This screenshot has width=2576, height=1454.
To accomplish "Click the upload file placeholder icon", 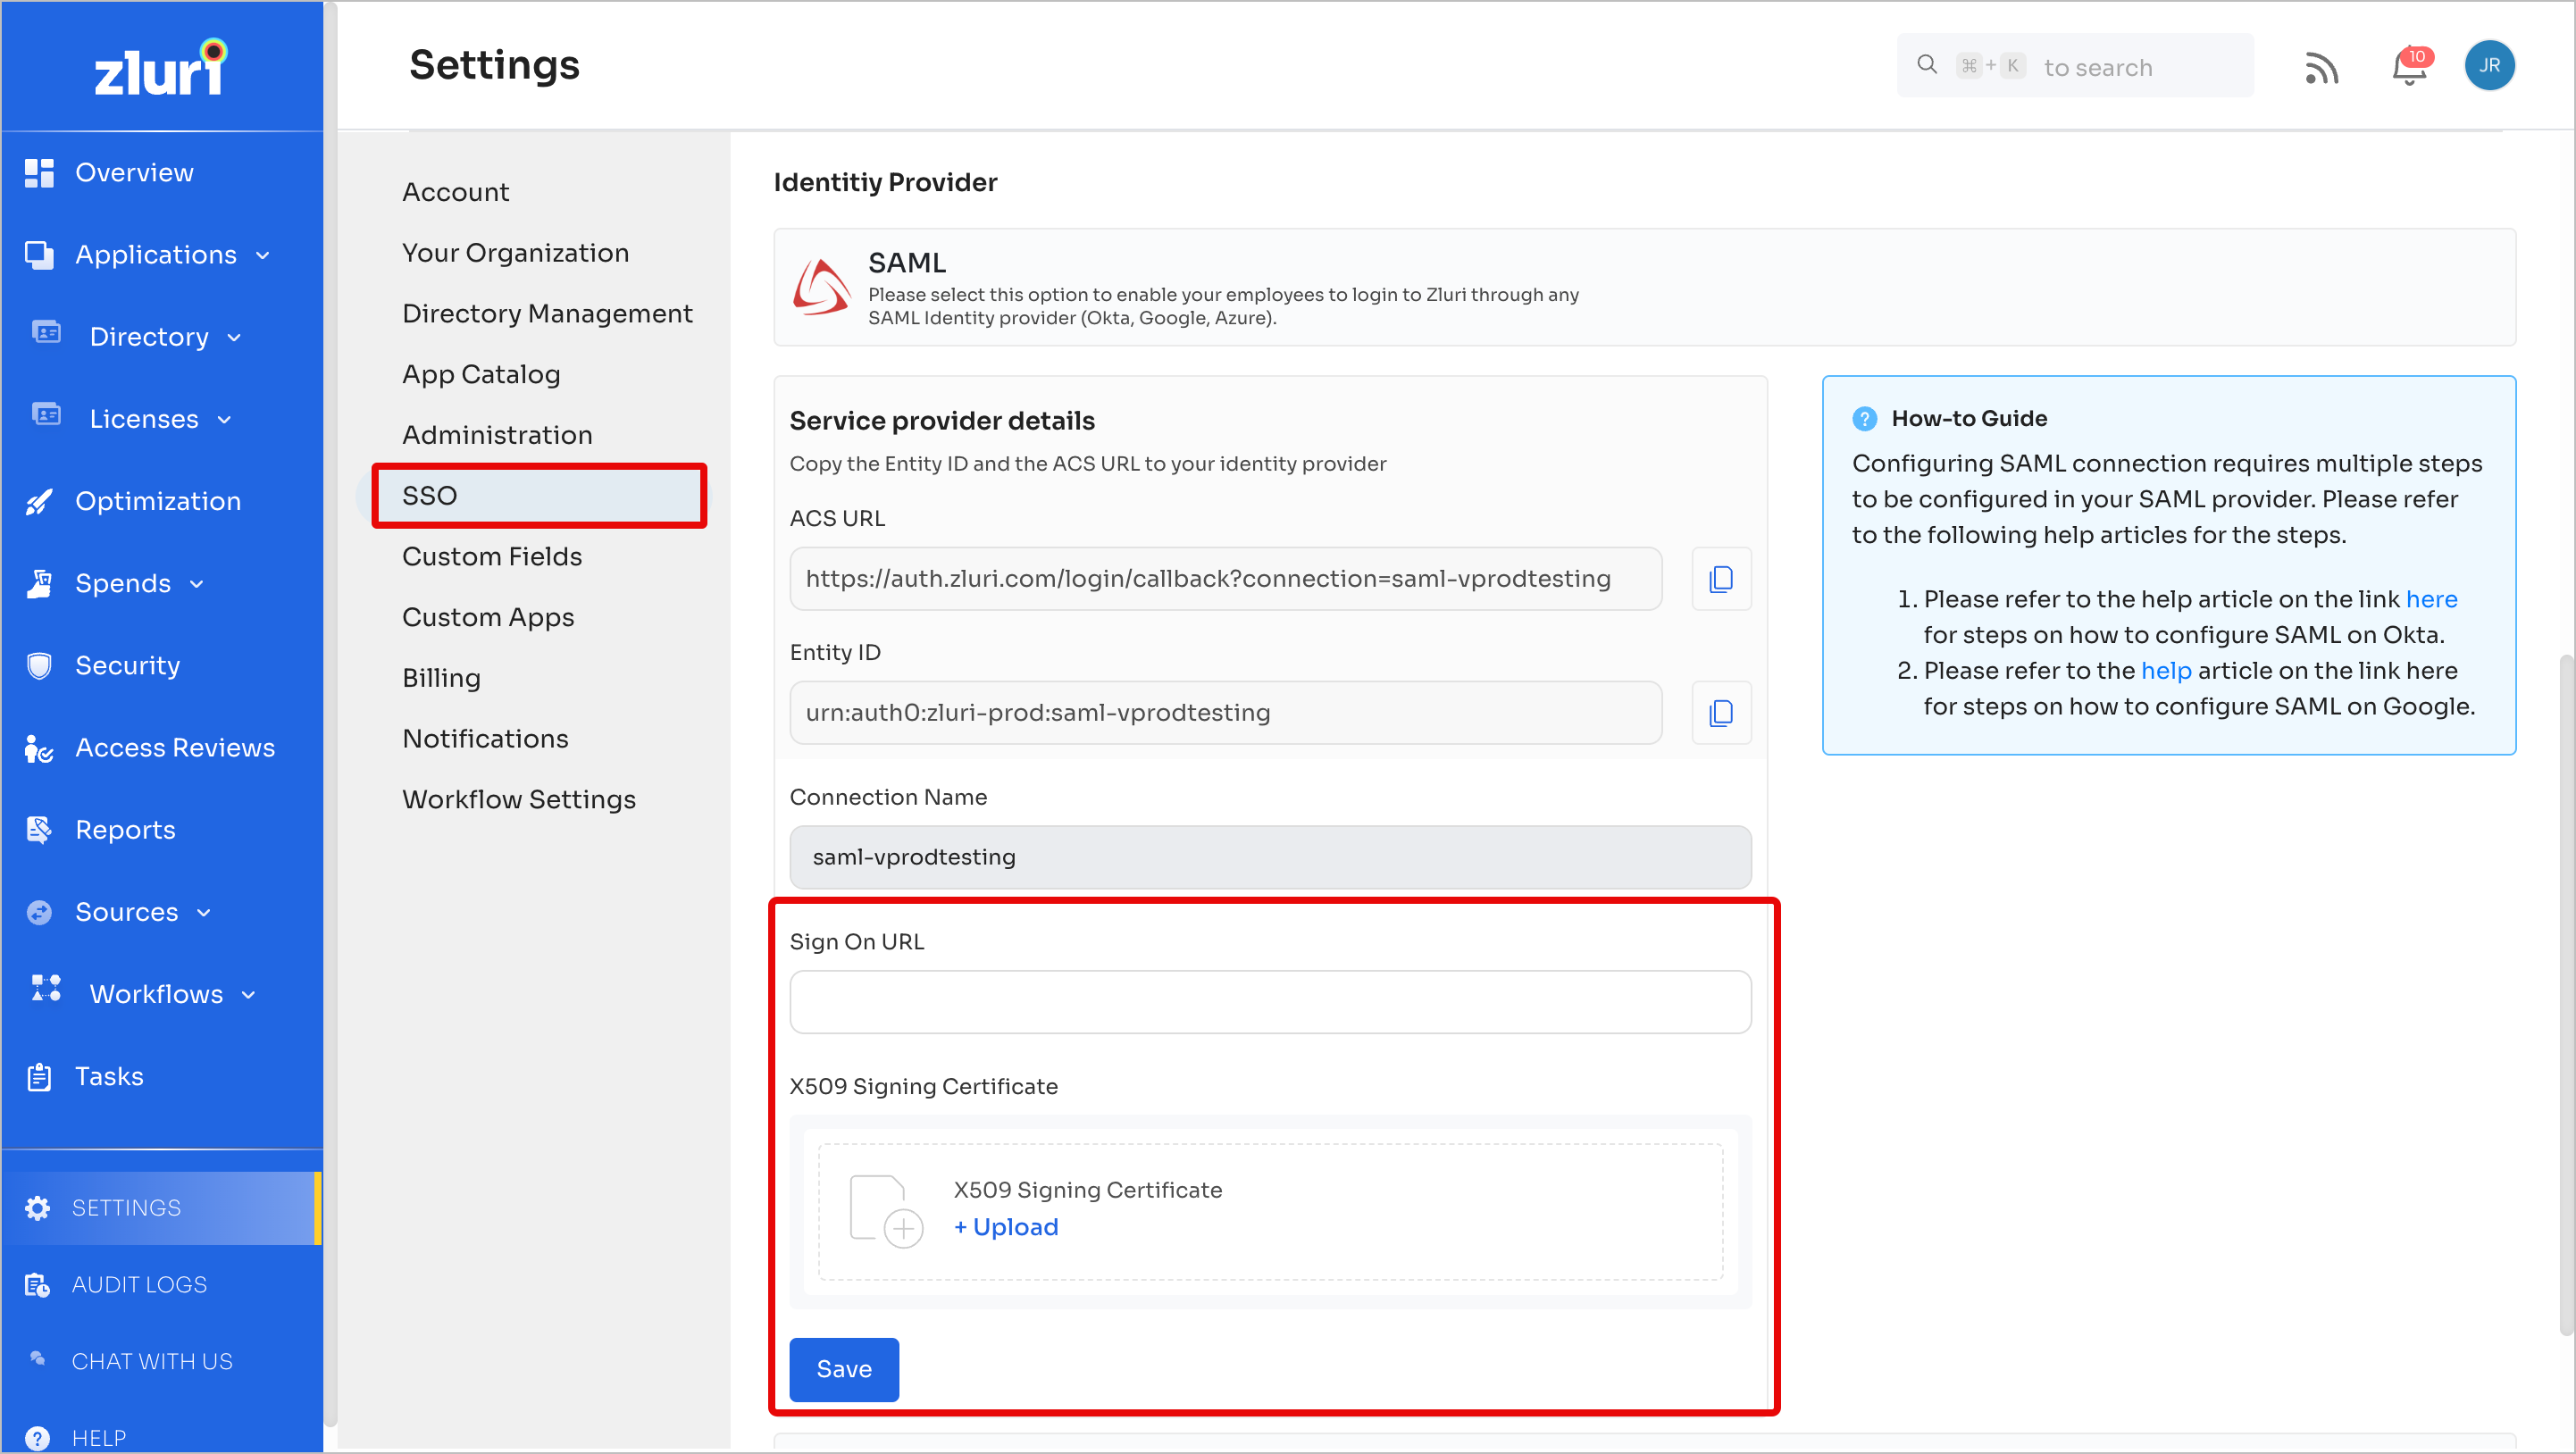I will click(885, 1211).
